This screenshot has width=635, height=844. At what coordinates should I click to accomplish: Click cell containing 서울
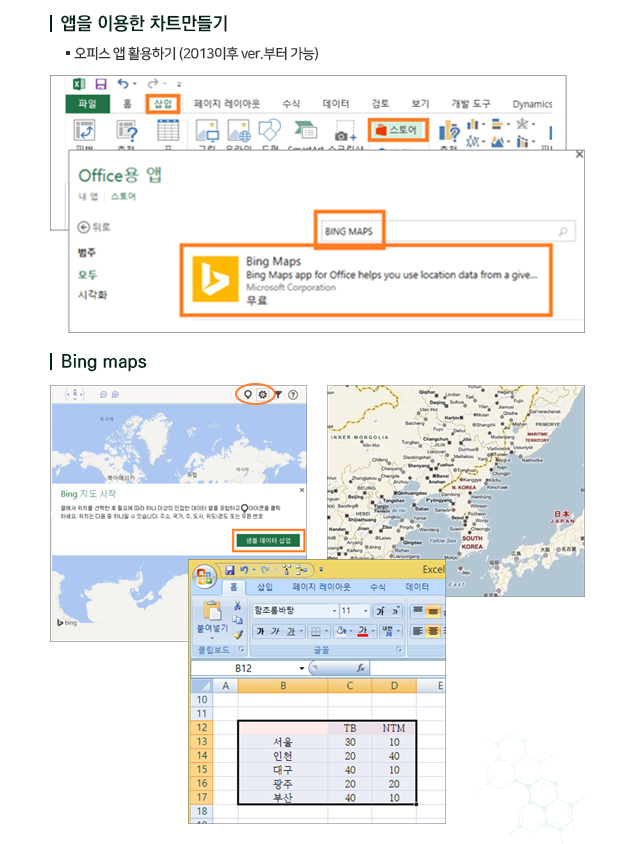point(283,742)
